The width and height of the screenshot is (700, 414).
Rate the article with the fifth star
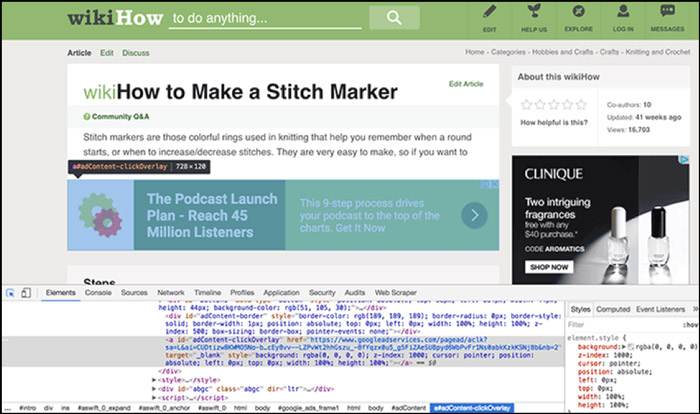click(x=581, y=105)
